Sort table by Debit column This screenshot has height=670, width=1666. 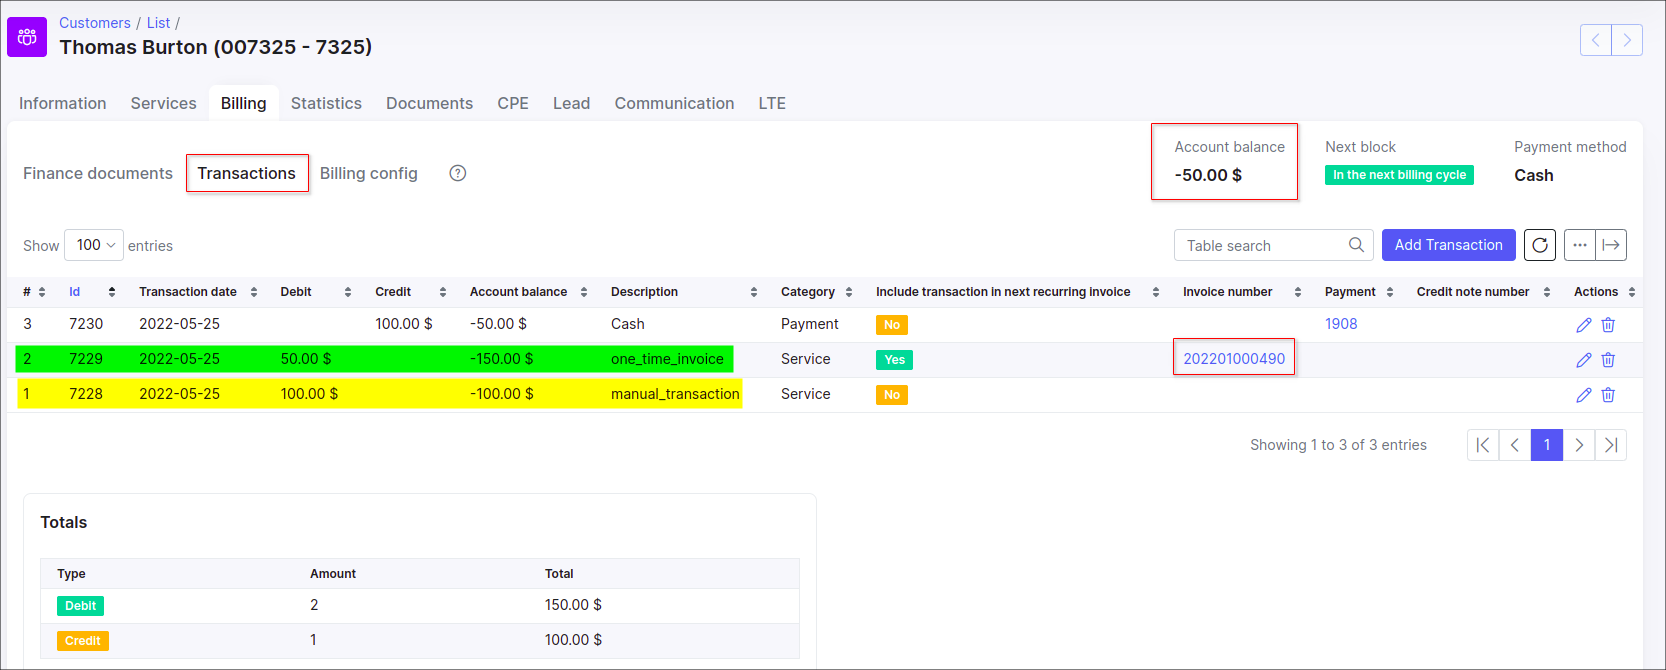tap(315, 292)
